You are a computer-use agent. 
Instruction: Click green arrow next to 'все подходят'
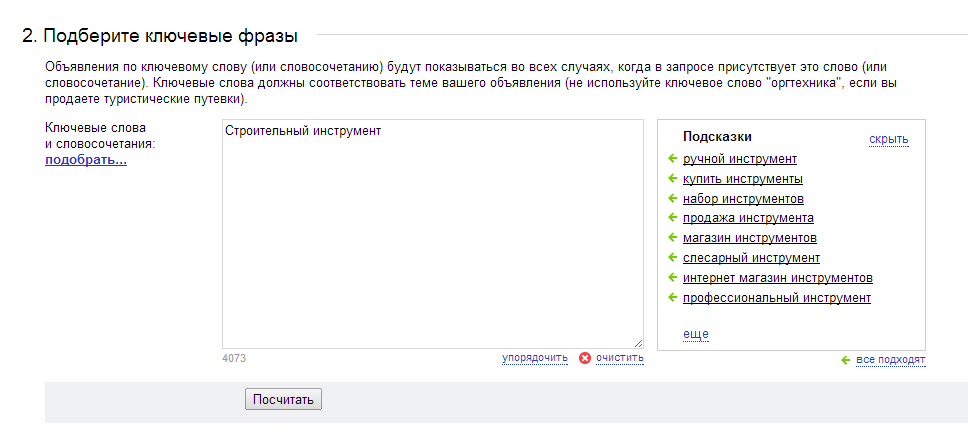click(846, 360)
